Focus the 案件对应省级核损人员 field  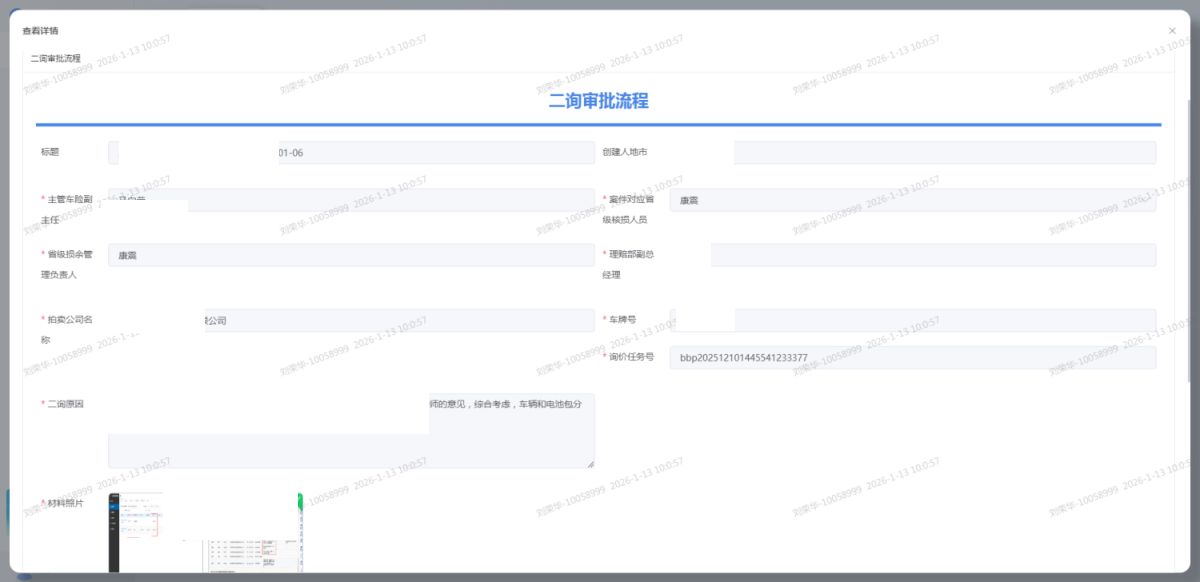912,200
